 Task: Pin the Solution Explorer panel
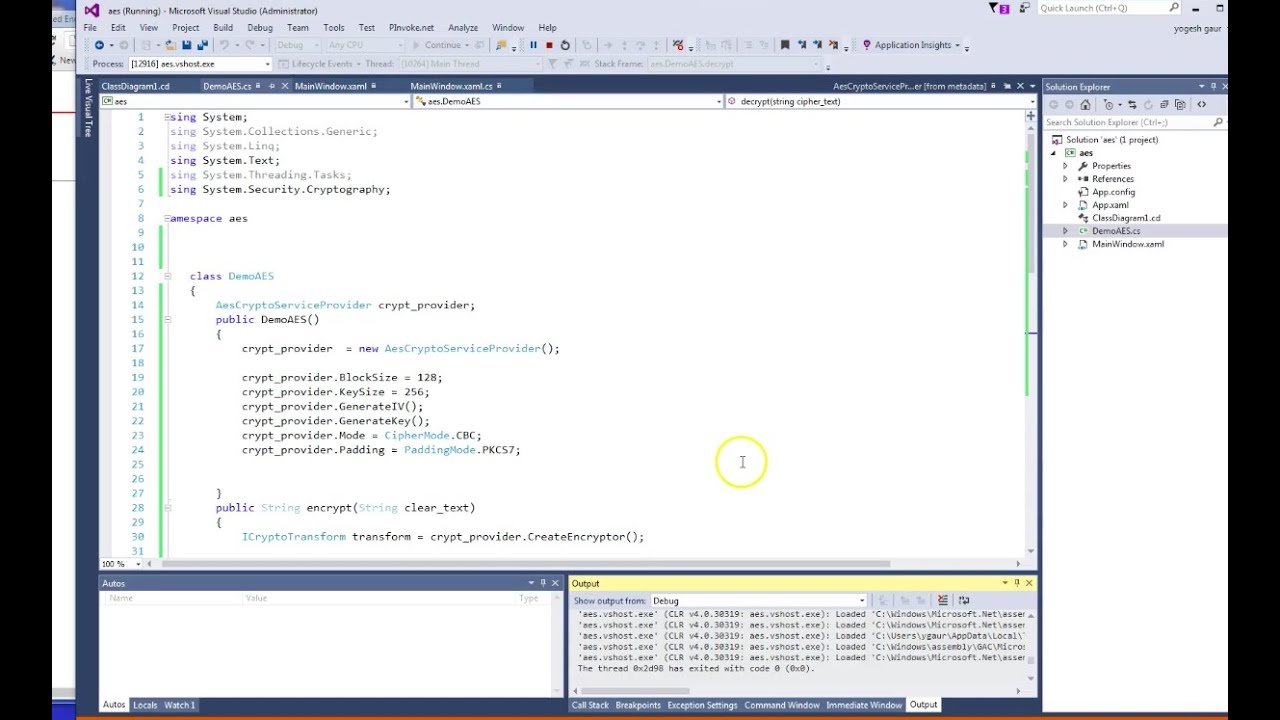[x=1213, y=86]
